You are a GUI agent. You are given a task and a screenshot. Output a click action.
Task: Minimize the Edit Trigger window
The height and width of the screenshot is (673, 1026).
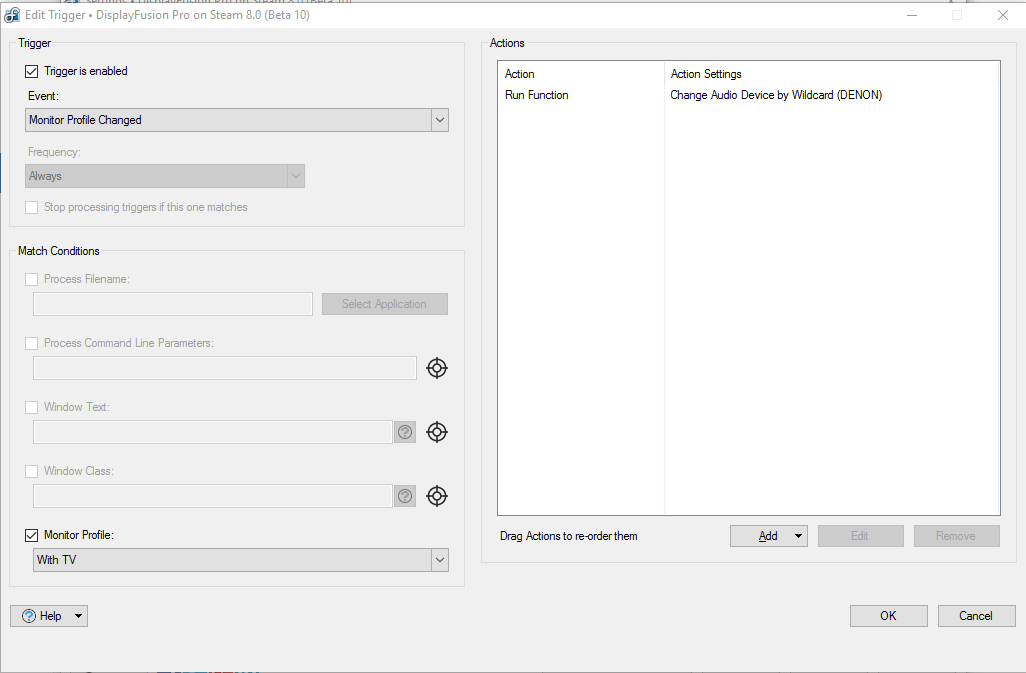910,15
